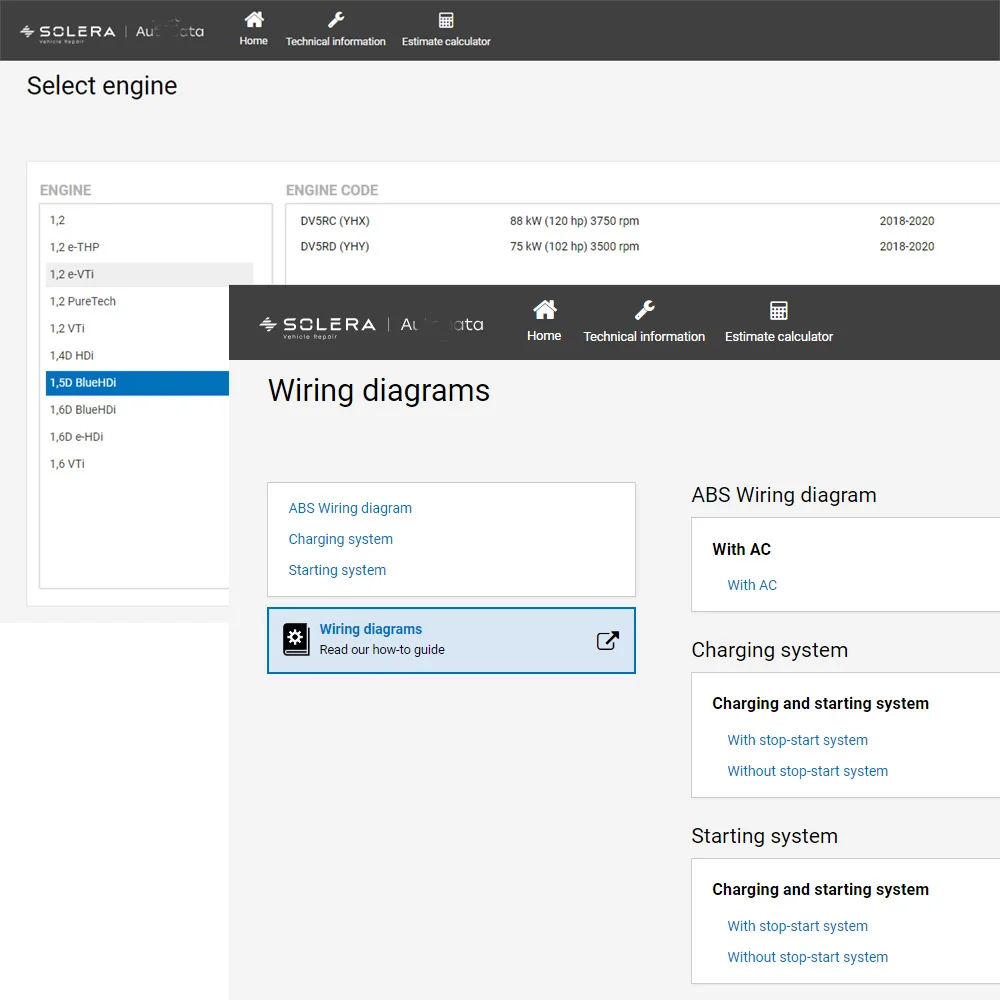Image resolution: width=1000 pixels, height=1000 pixels.
Task: Click the Estimate calculator icon in the top header
Action: [446, 20]
